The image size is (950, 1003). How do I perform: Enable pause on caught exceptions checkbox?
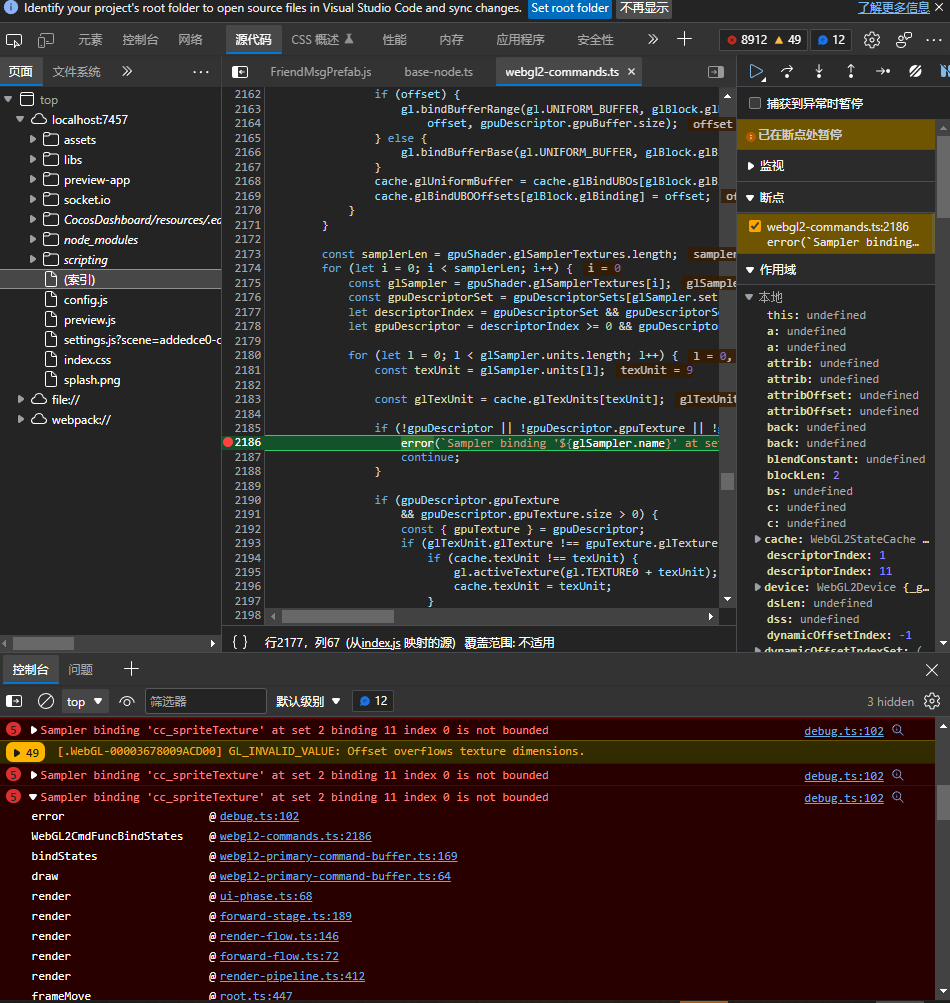[x=755, y=103]
